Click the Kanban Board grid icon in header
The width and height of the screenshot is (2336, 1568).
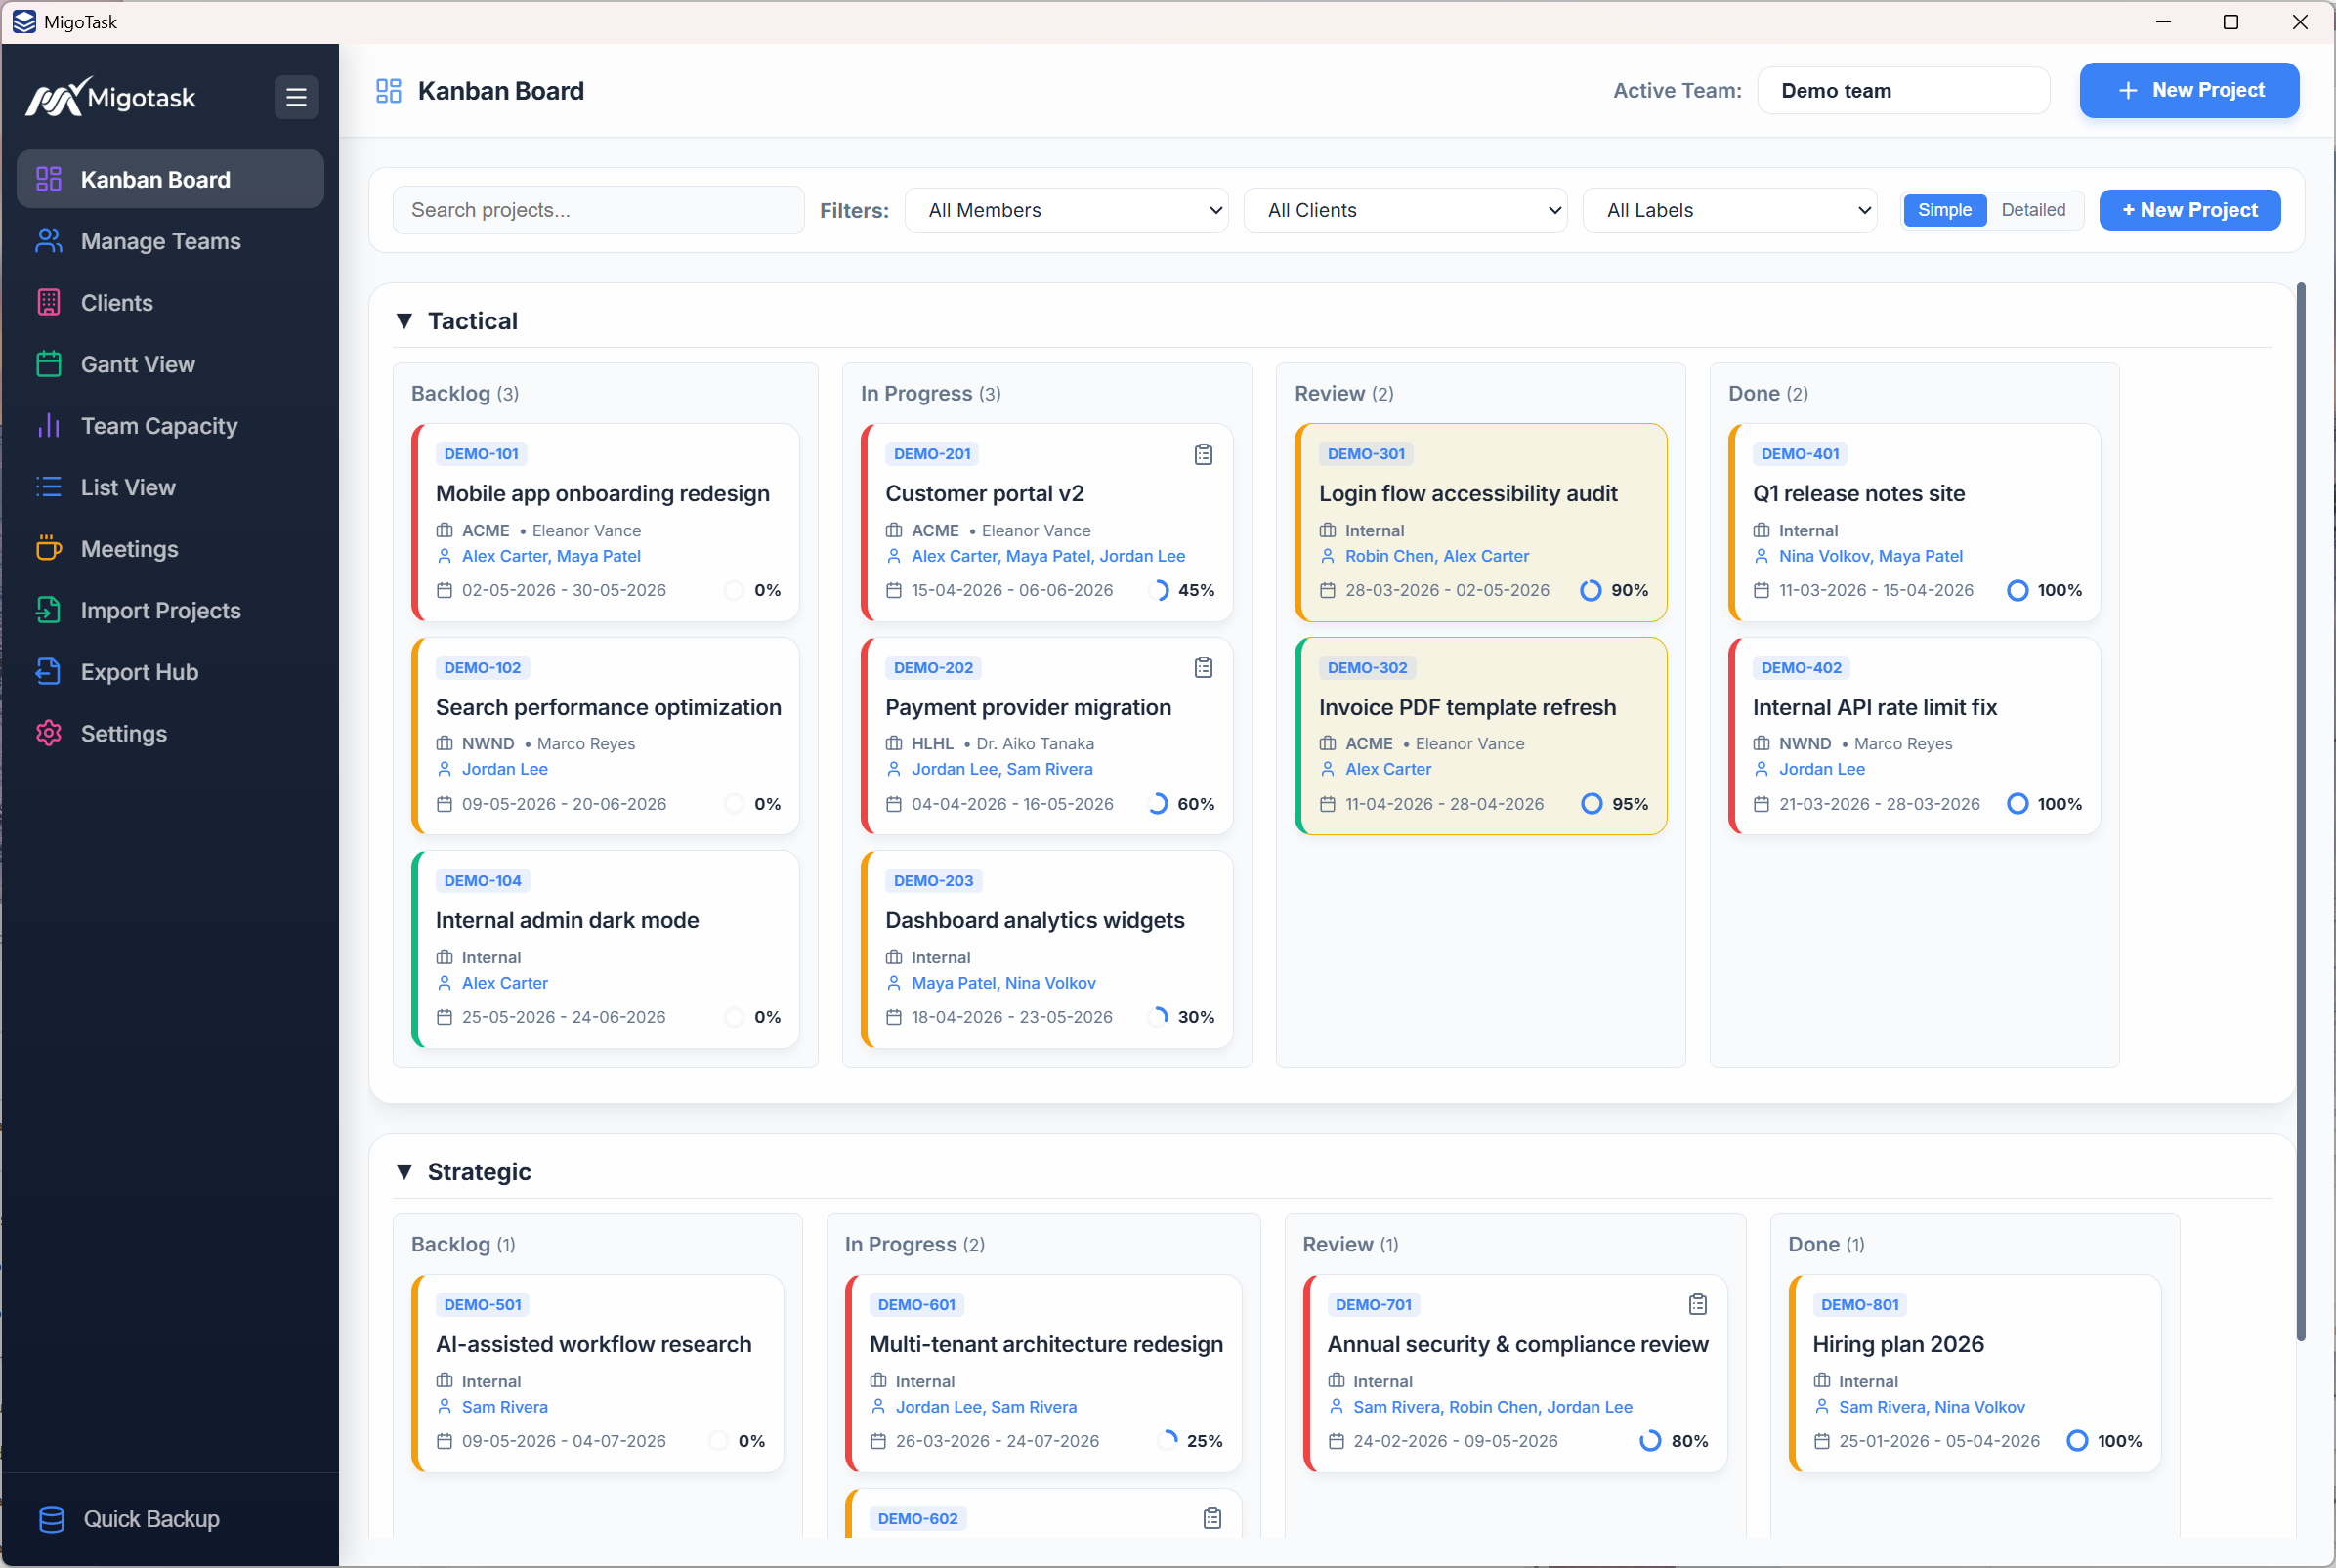(x=388, y=91)
